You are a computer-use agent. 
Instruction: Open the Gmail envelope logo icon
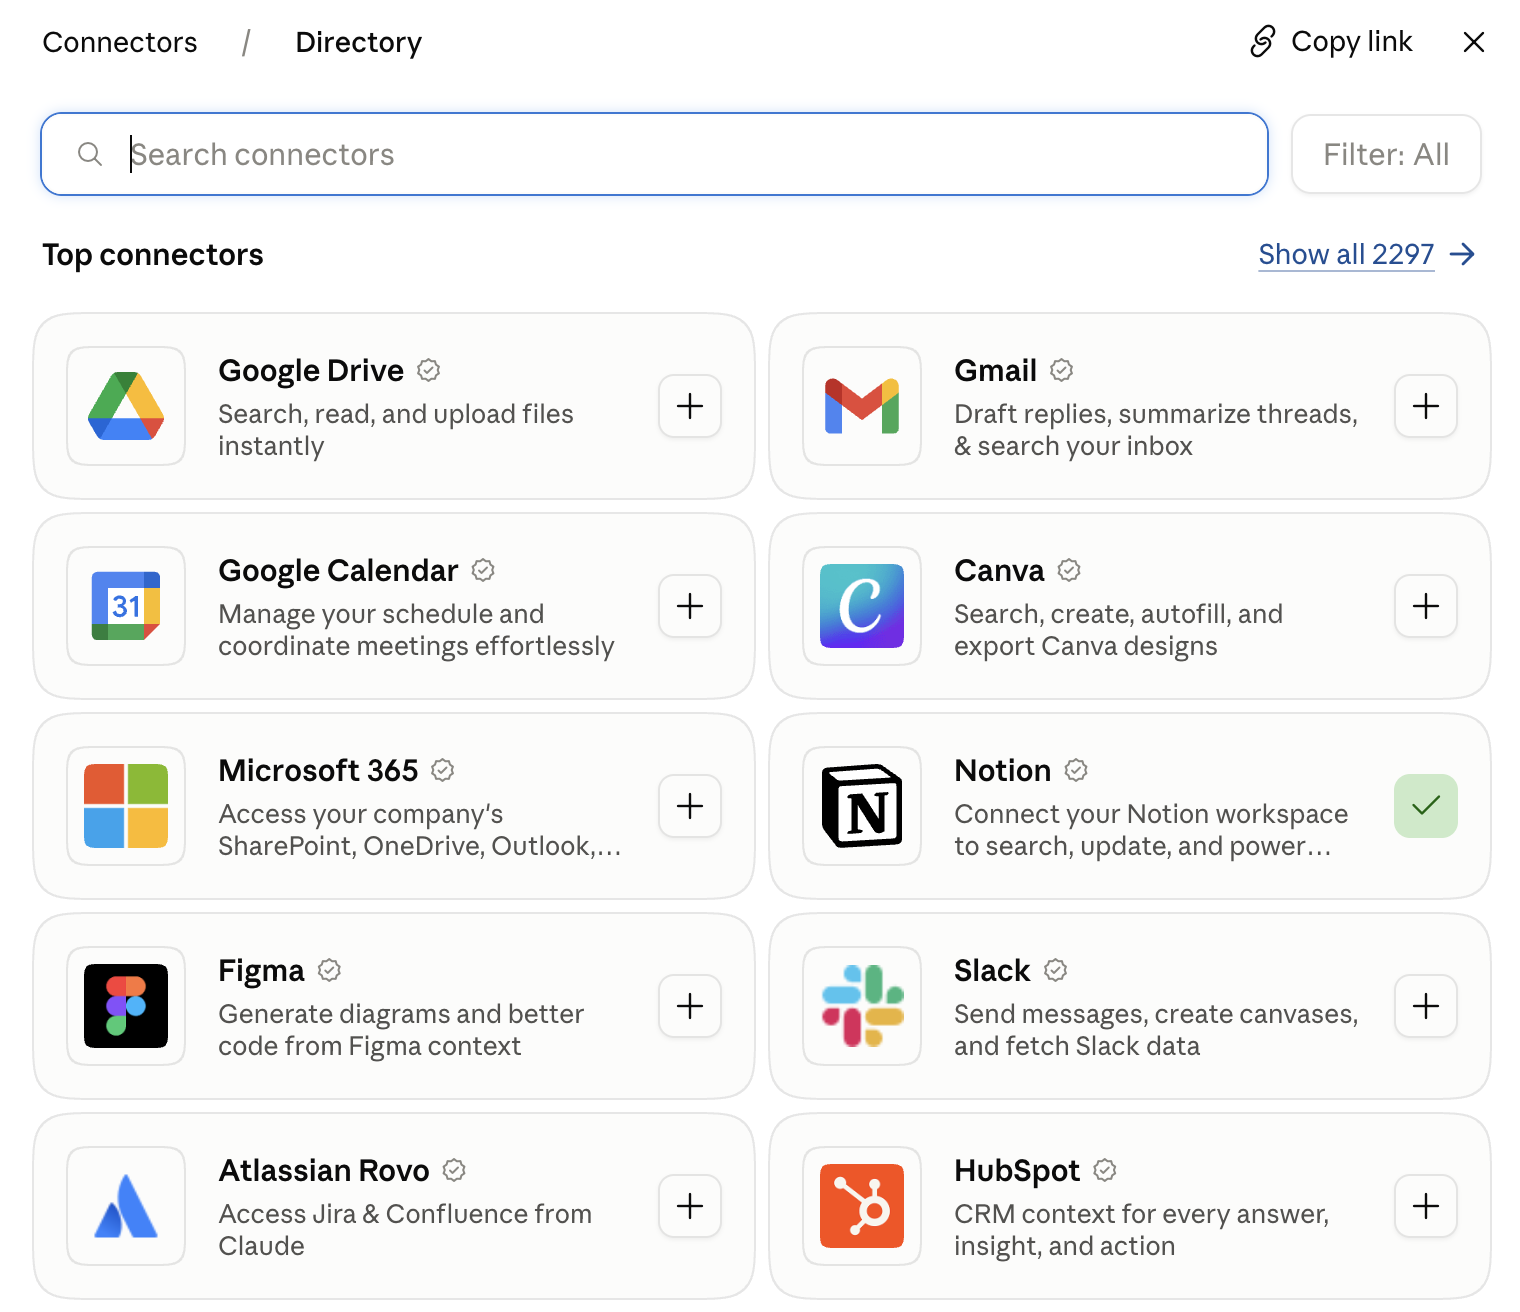tap(862, 406)
